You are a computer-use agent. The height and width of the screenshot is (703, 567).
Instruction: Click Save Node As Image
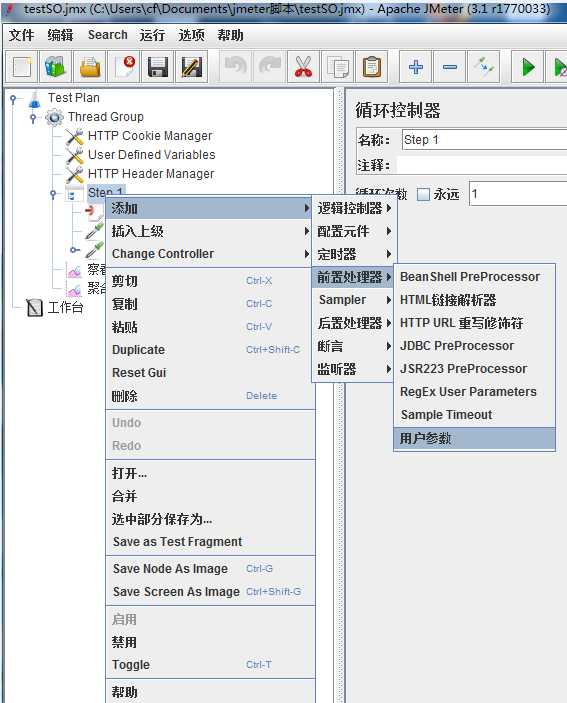point(211,569)
